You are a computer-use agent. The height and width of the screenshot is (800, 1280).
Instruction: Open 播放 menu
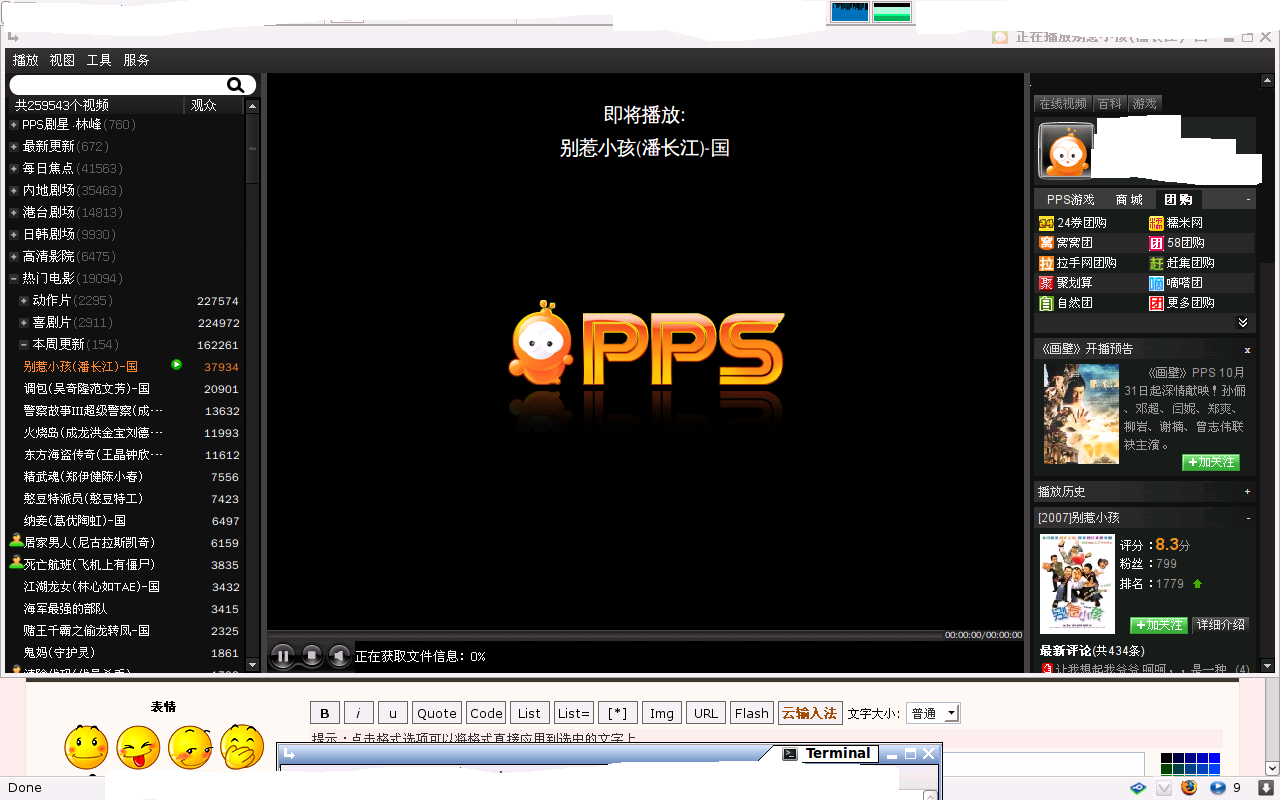(x=26, y=60)
